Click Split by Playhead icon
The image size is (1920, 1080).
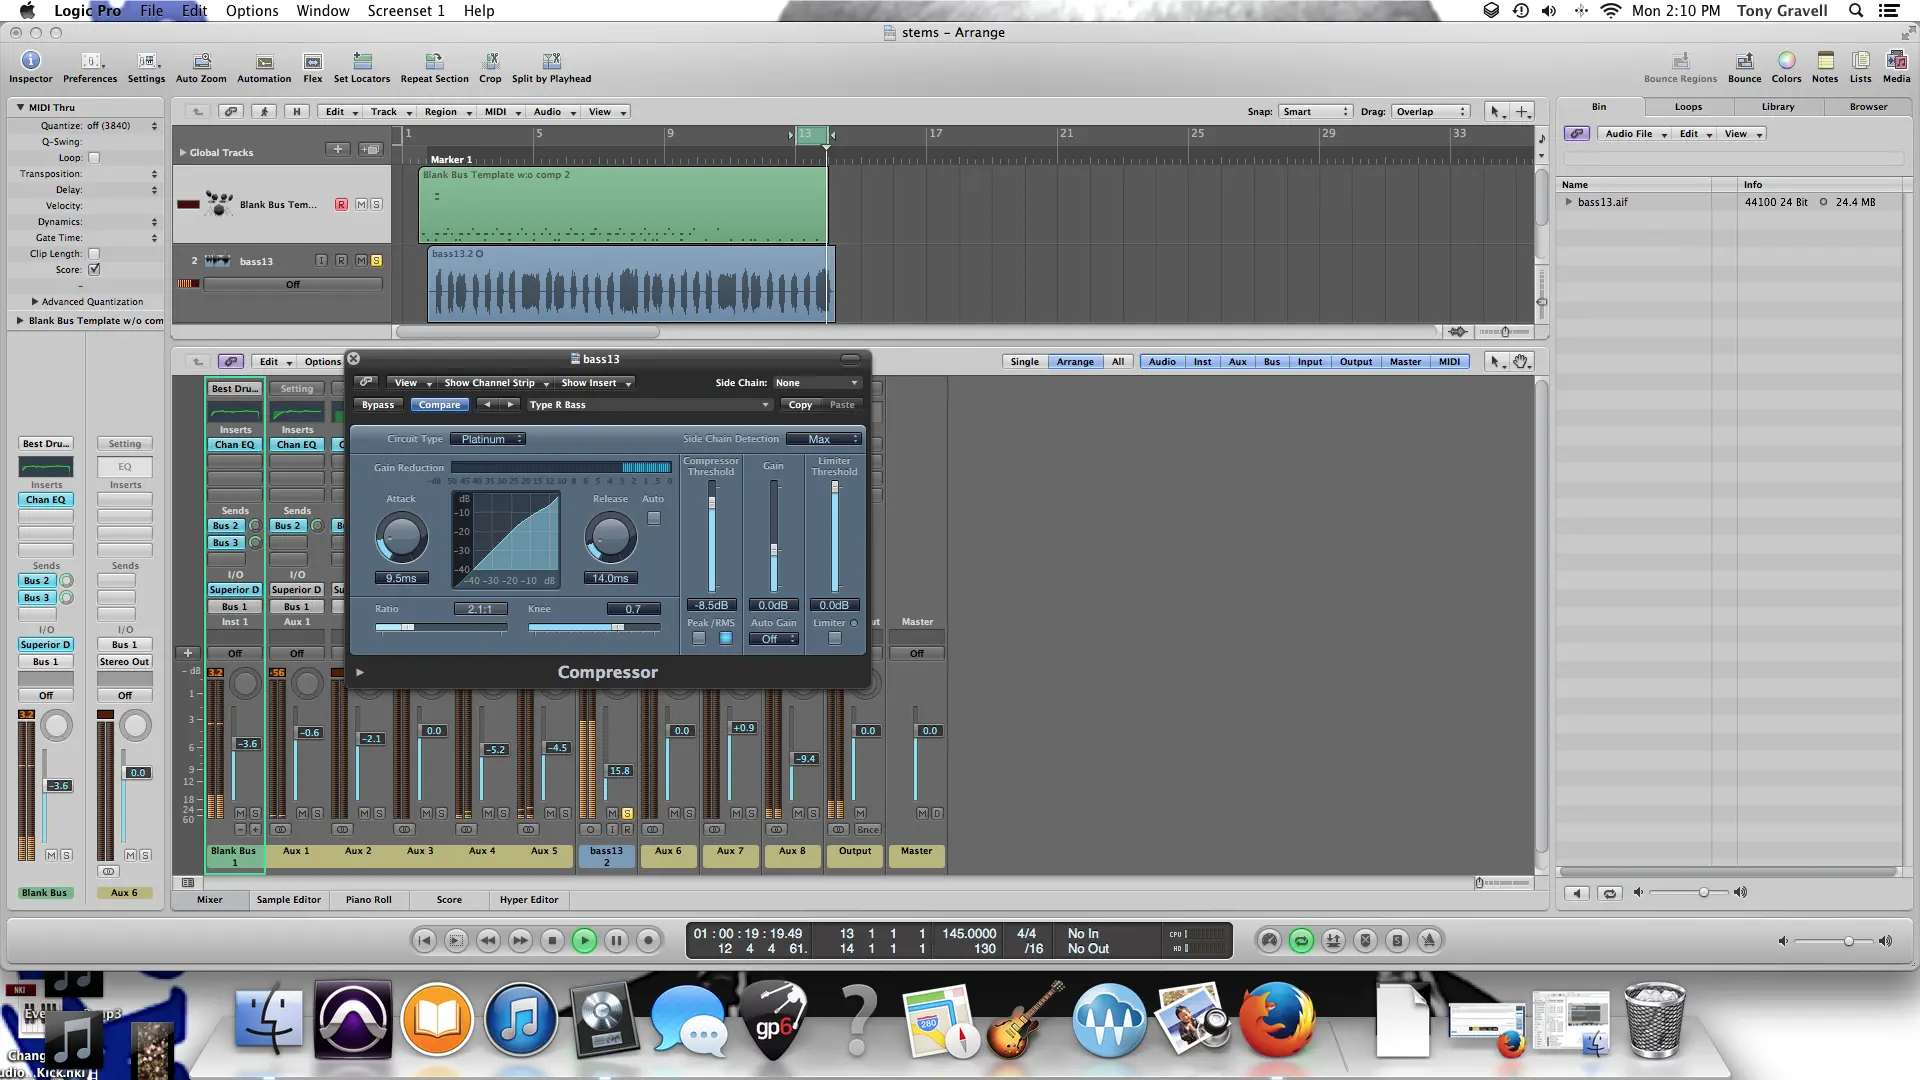(551, 67)
